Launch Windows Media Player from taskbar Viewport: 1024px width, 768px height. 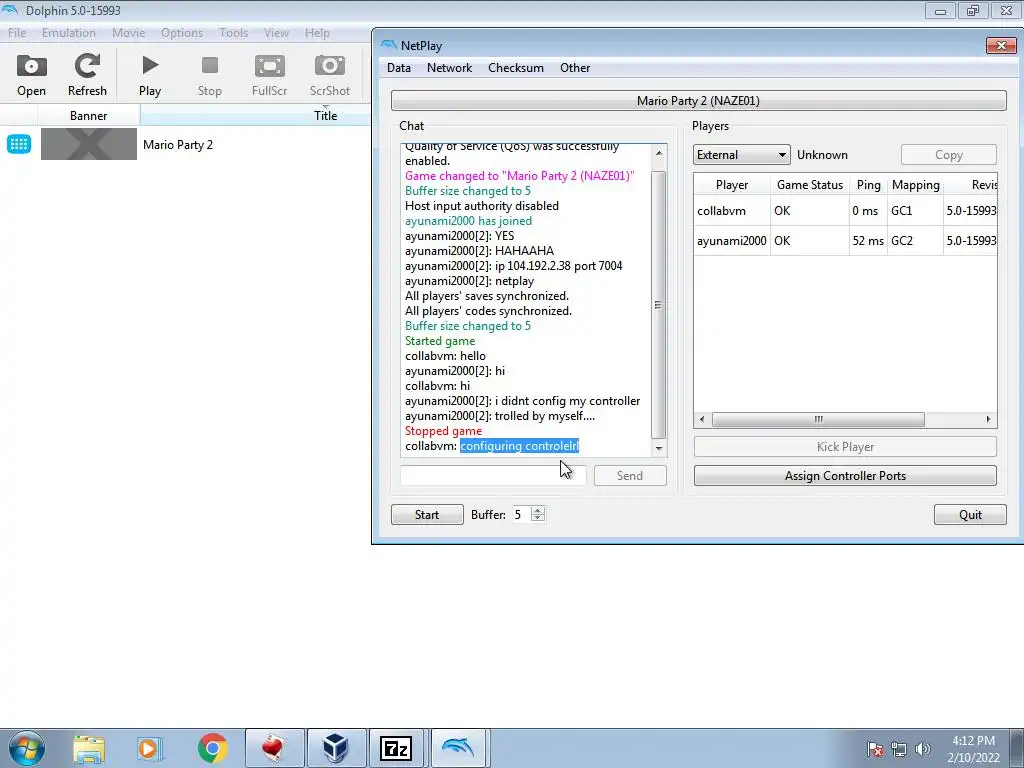pos(150,748)
